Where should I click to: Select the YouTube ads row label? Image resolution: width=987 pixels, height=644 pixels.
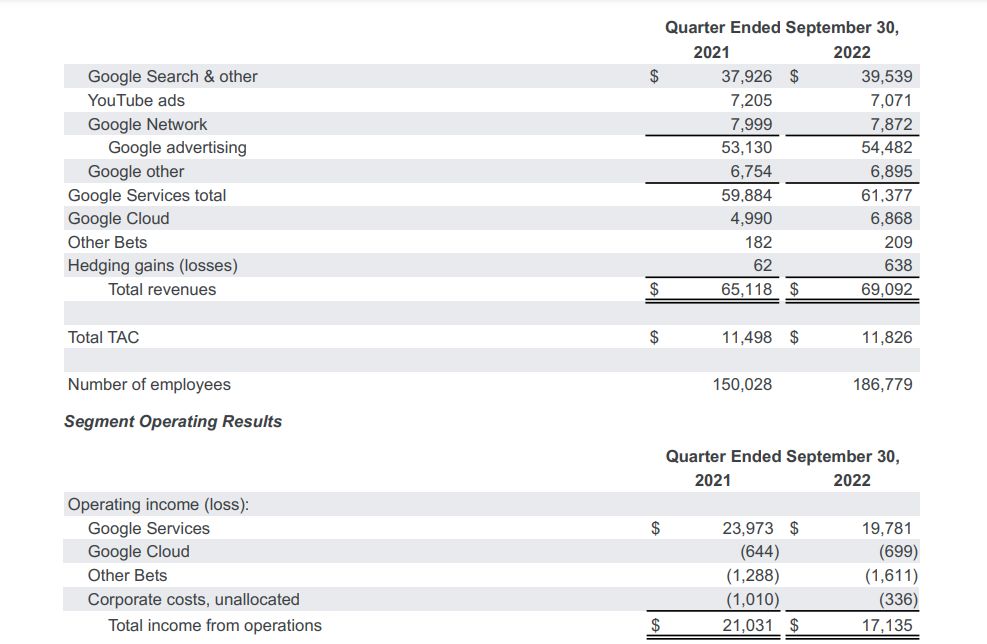(x=136, y=100)
